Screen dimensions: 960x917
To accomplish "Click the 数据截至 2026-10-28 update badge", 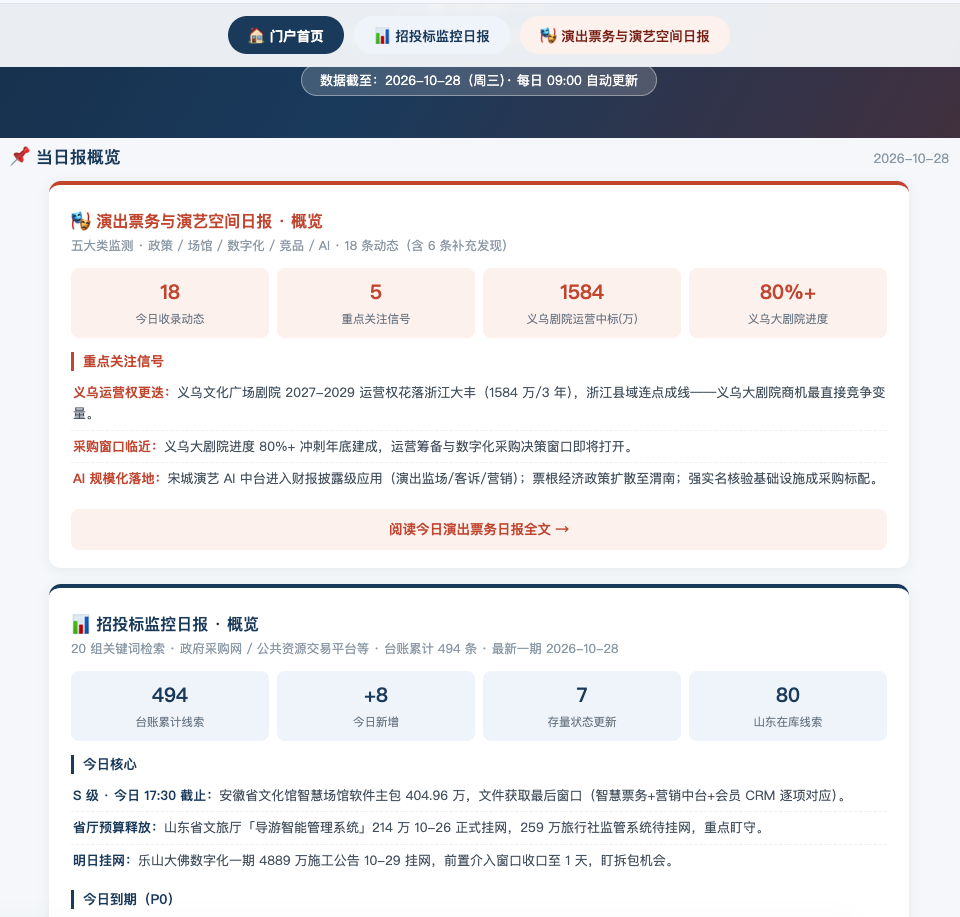I will [479, 80].
